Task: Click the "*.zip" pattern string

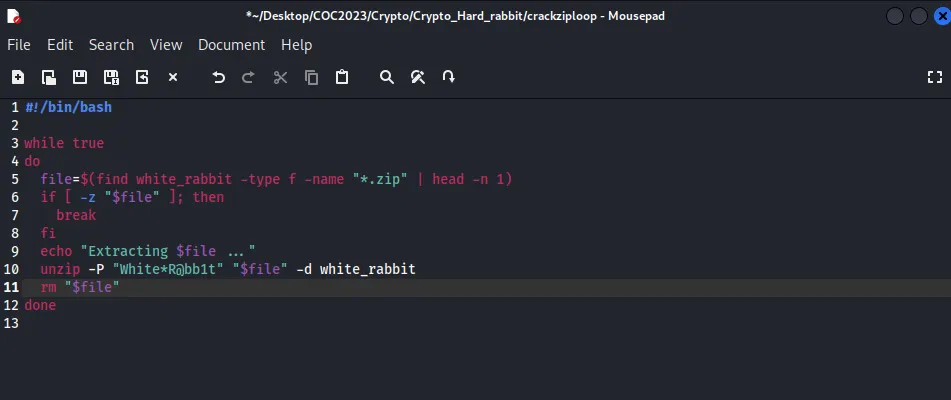Action: (380, 179)
